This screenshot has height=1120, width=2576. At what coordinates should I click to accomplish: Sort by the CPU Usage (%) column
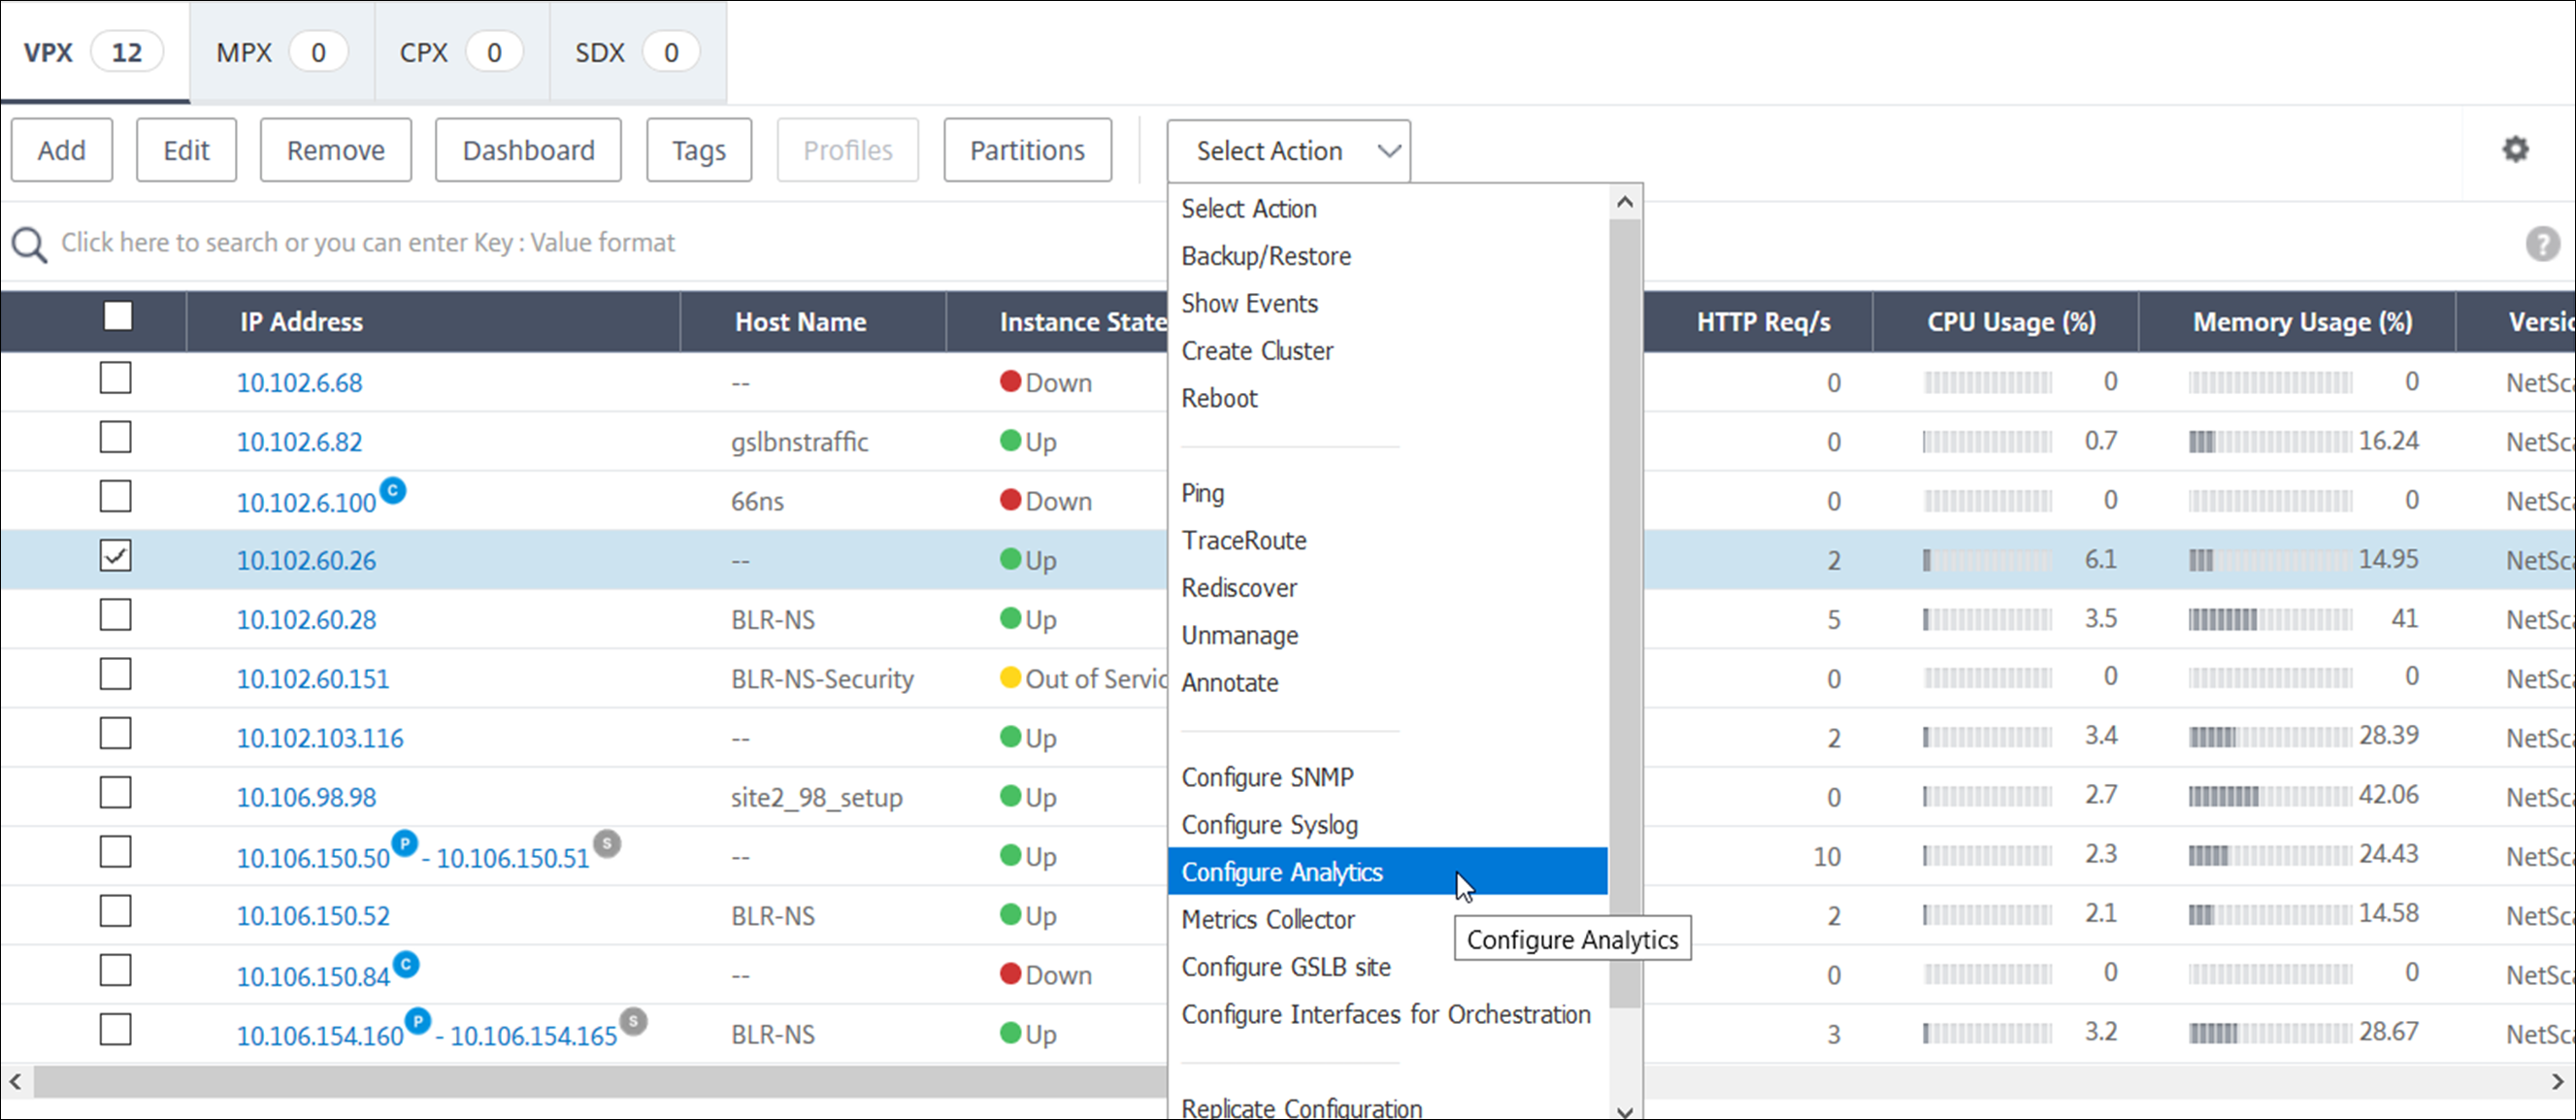(x=2011, y=322)
